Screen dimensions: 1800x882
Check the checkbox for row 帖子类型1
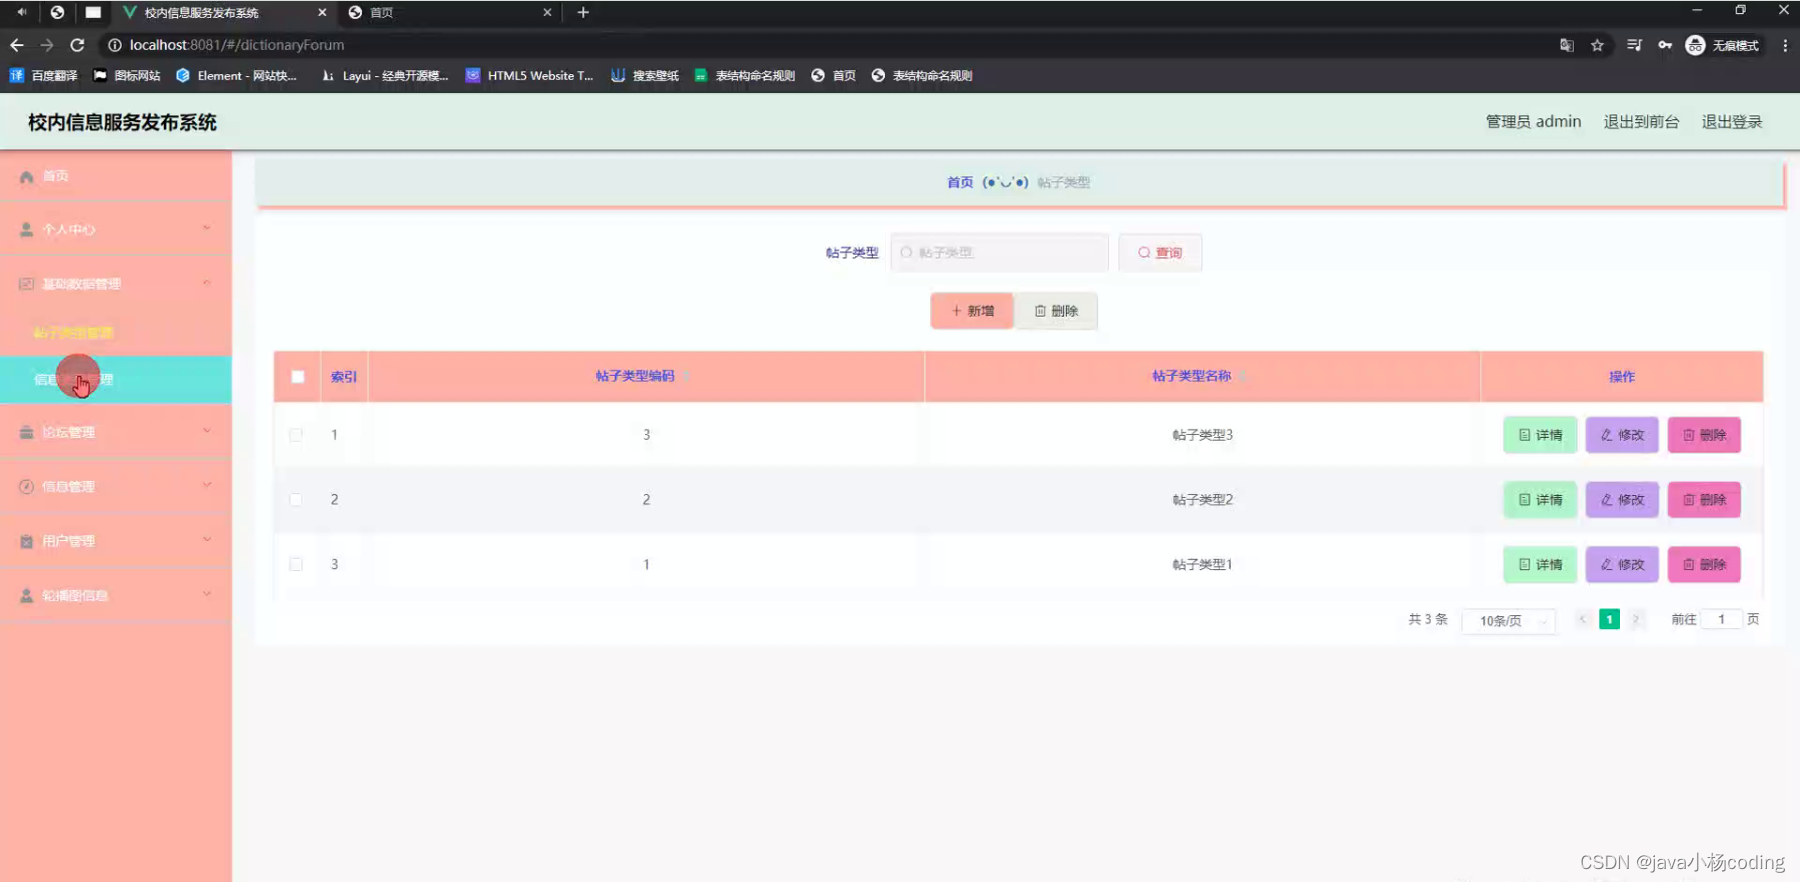point(296,564)
